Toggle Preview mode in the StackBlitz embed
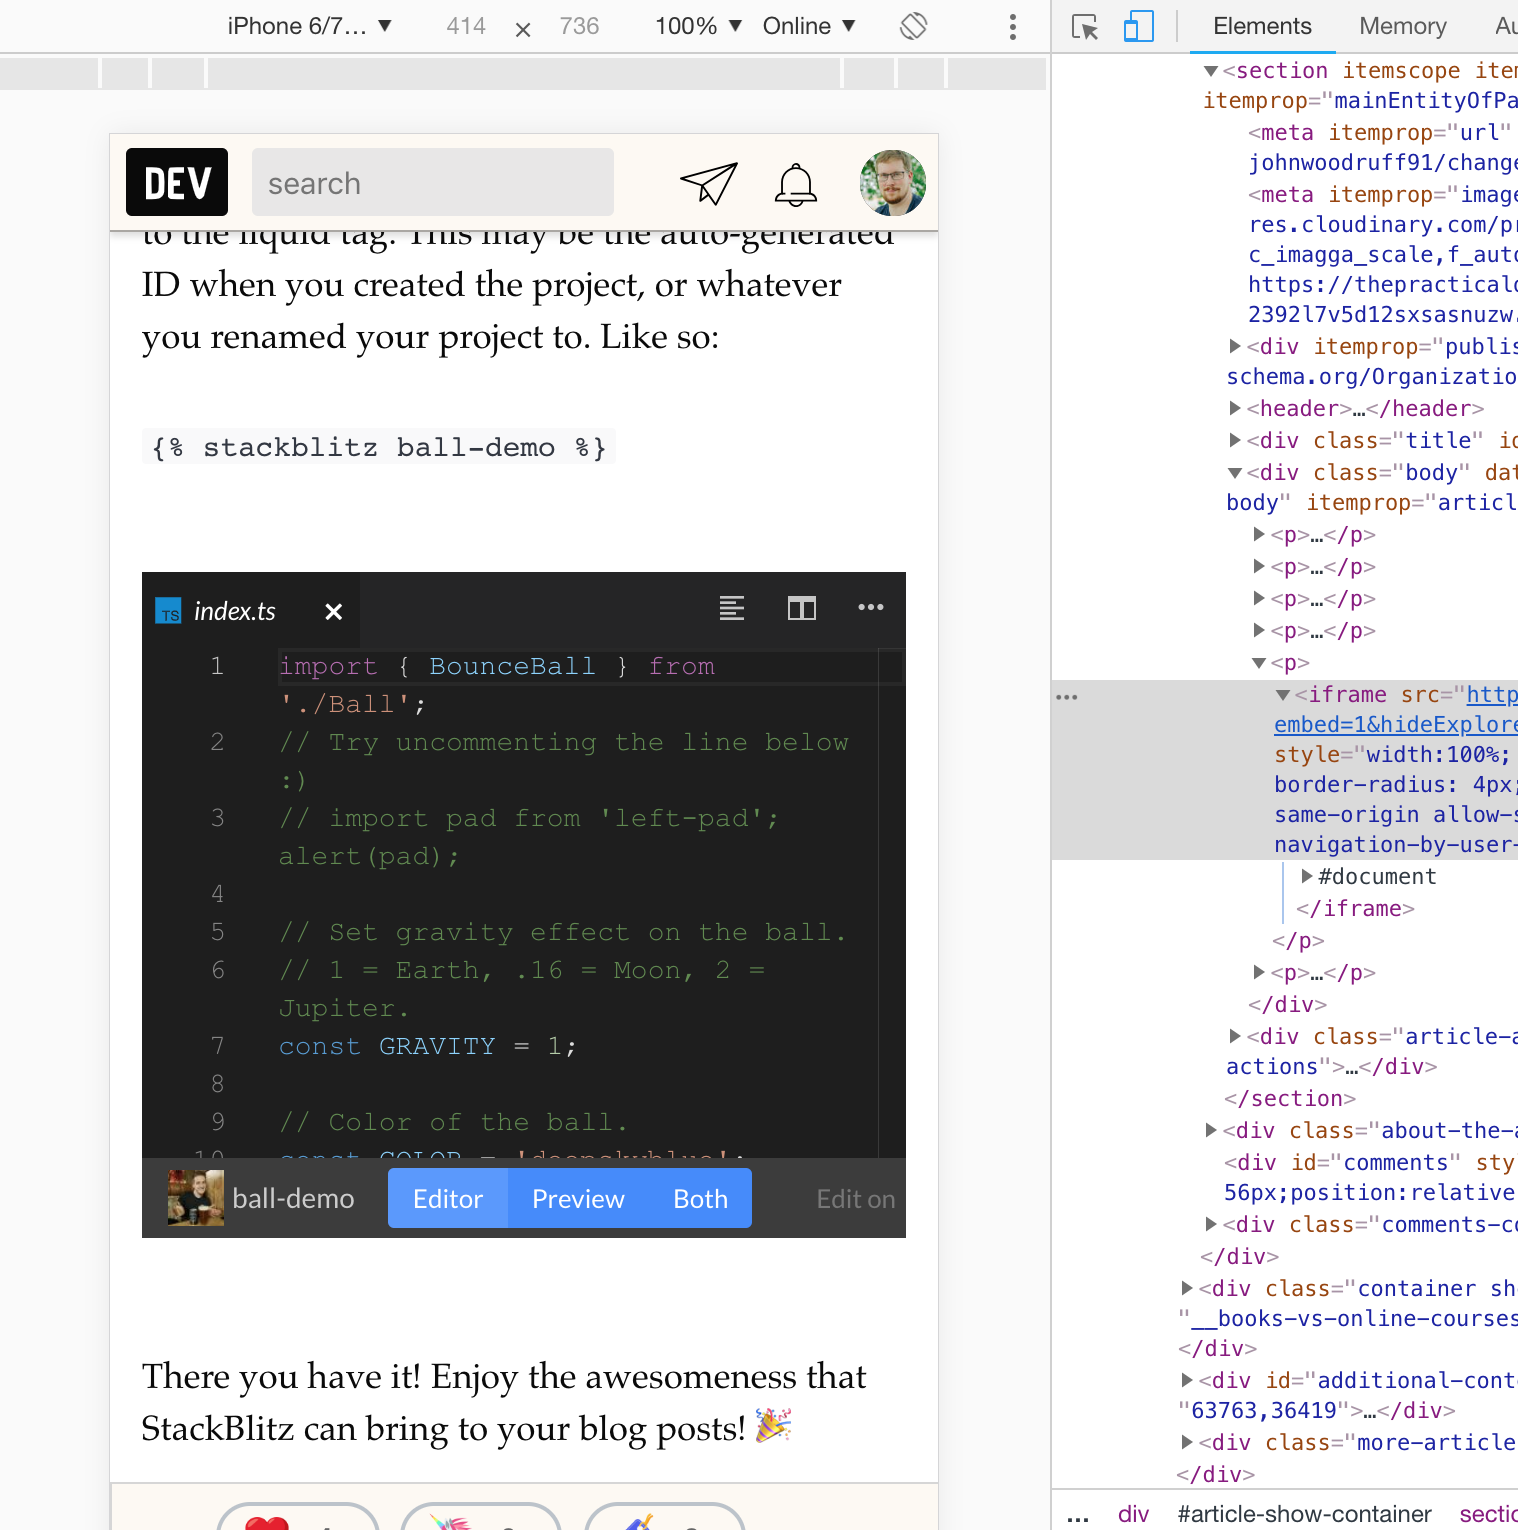This screenshot has height=1530, width=1518. tap(577, 1198)
